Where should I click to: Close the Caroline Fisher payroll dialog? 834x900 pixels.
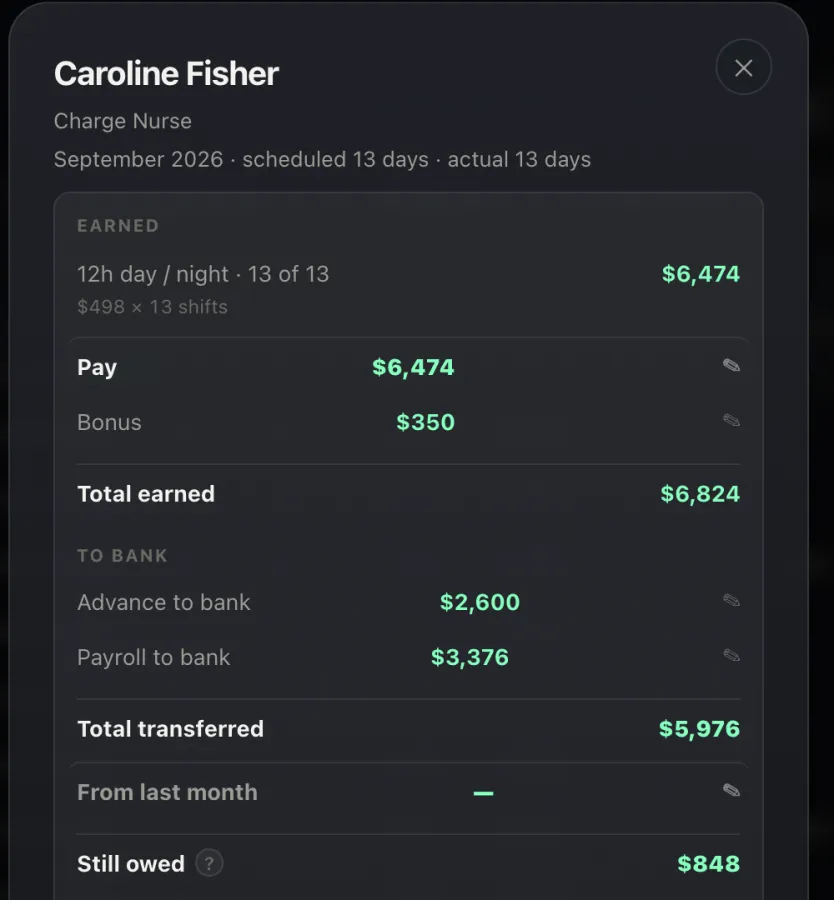coord(743,68)
